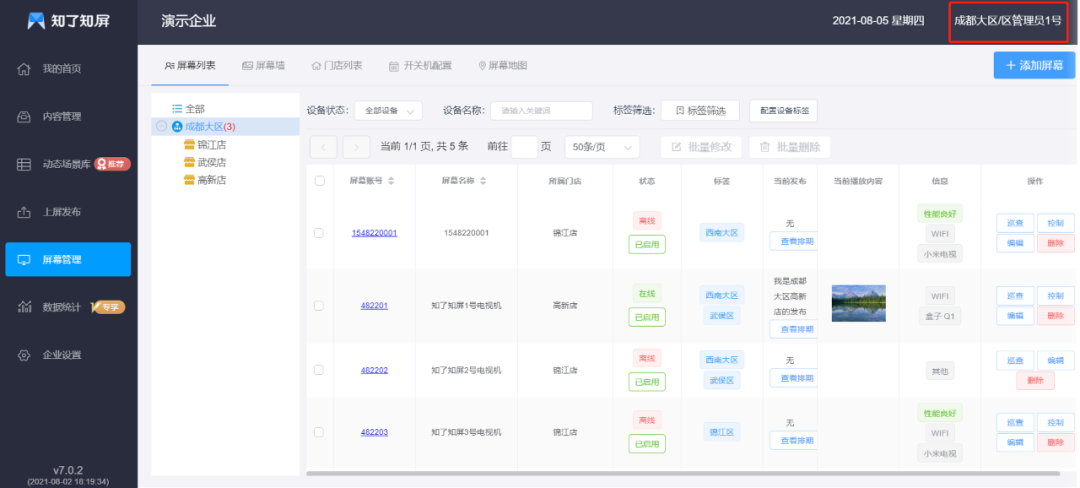Select 武侯店 in the store tree
1080x488 pixels.
[x=211, y=162]
